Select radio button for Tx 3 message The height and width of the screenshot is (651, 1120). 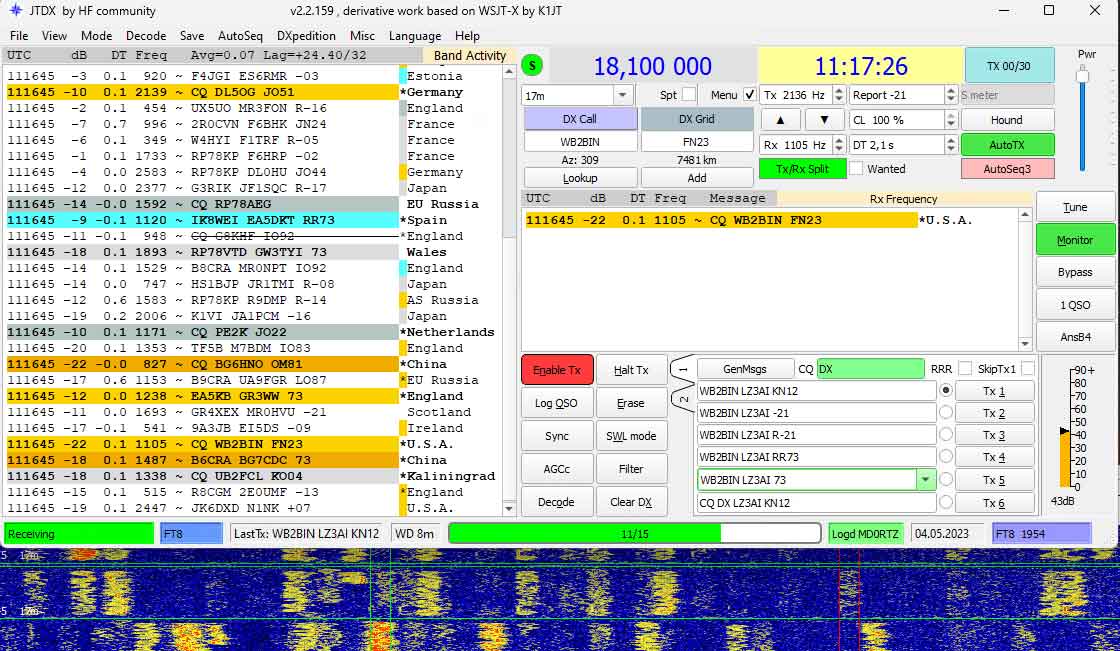(946, 434)
